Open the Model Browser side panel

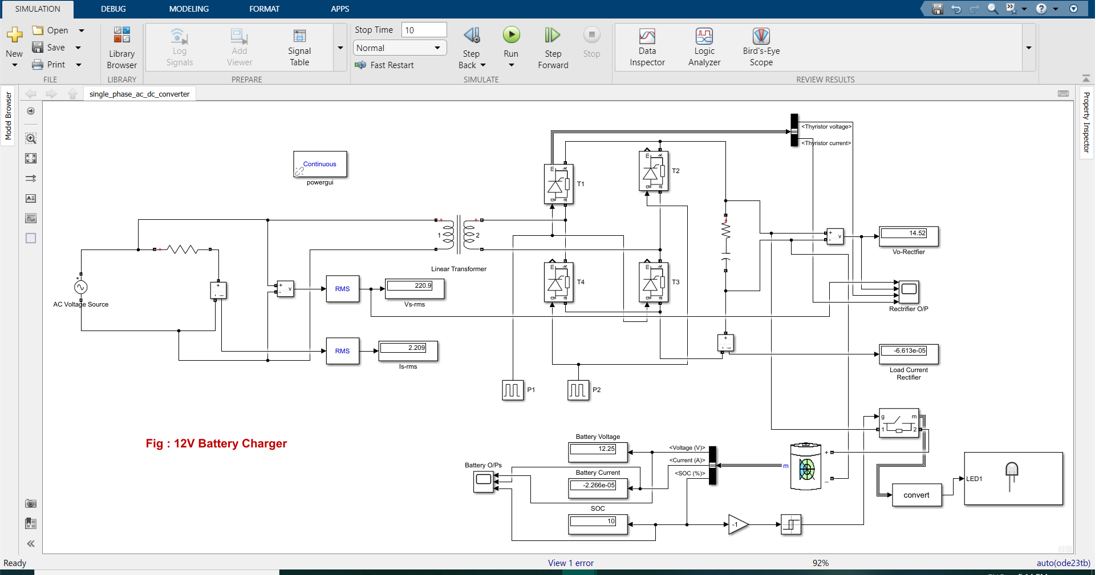click(8, 116)
